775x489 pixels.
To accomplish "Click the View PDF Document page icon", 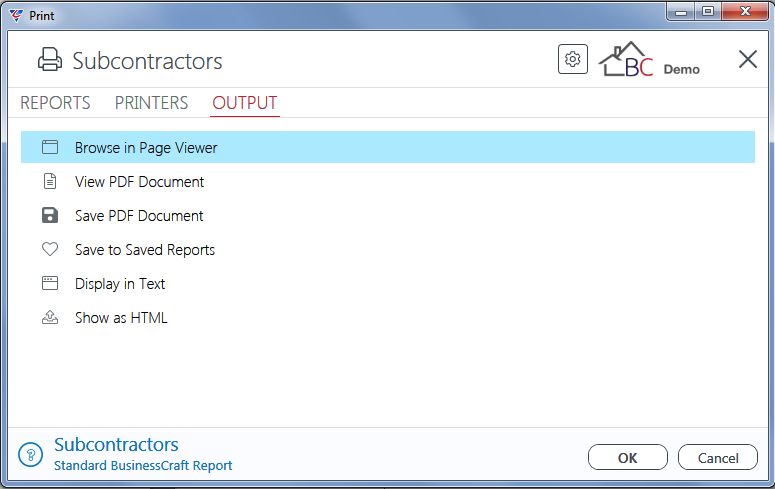I will click(50, 181).
